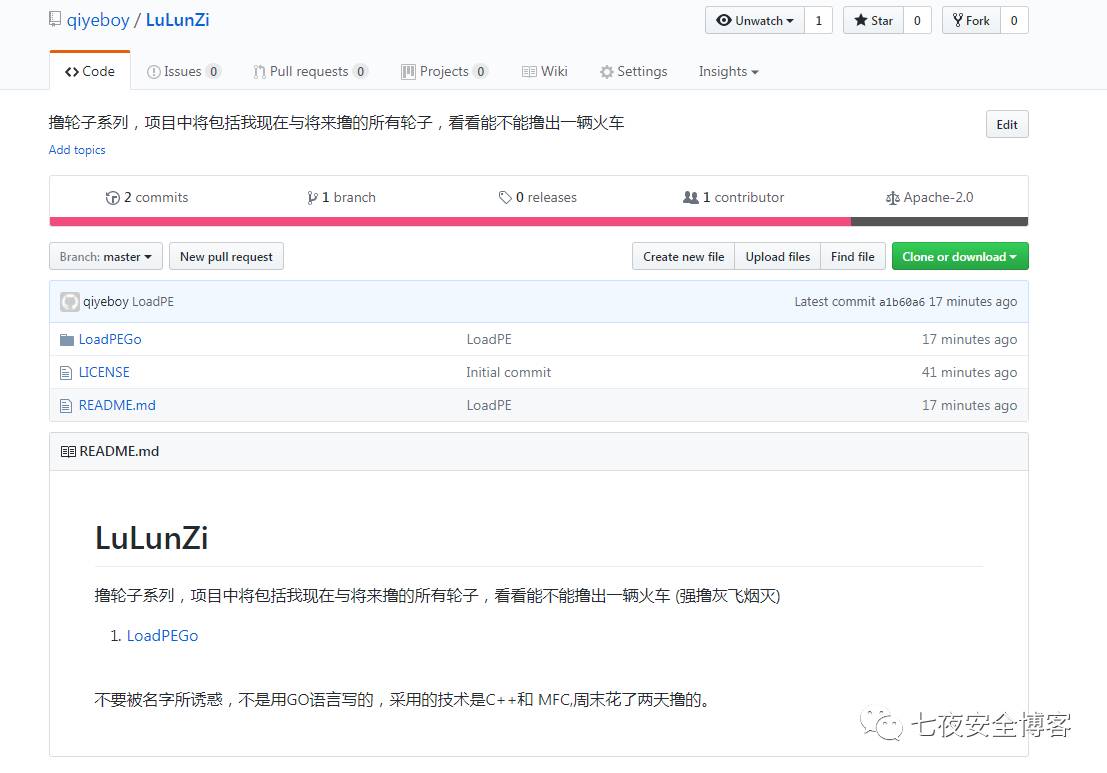Open the LoadPE latest commit message

152,301
